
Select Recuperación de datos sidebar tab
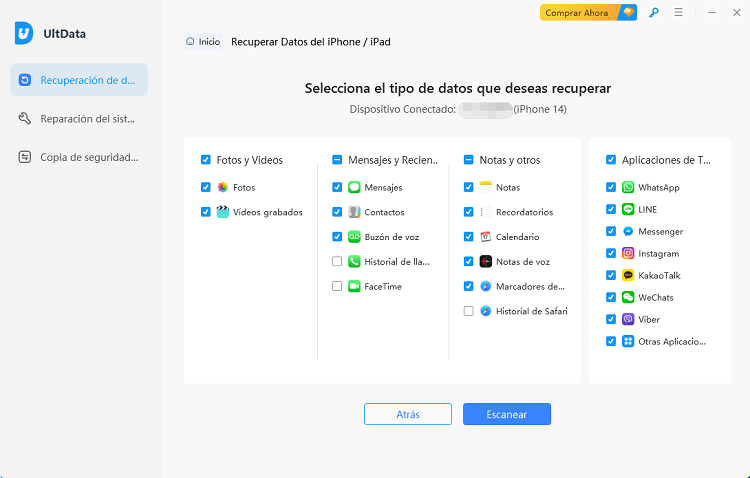point(79,80)
